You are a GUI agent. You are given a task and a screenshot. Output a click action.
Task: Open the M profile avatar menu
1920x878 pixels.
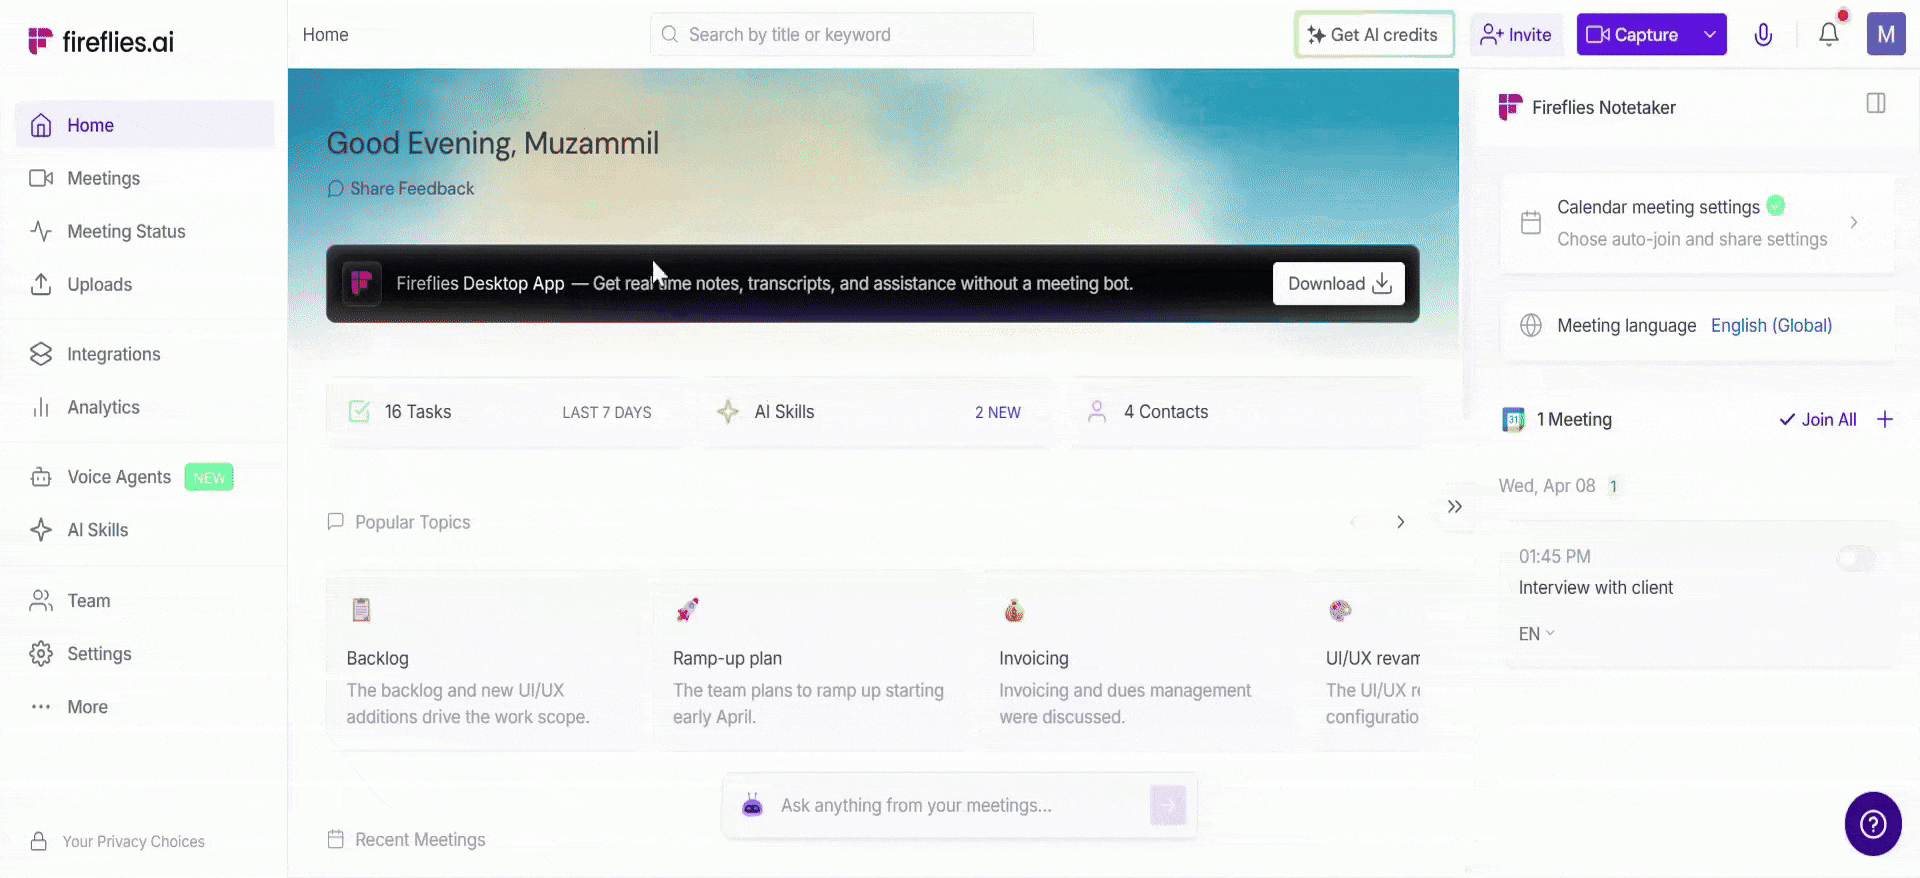(x=1886, y=35)
